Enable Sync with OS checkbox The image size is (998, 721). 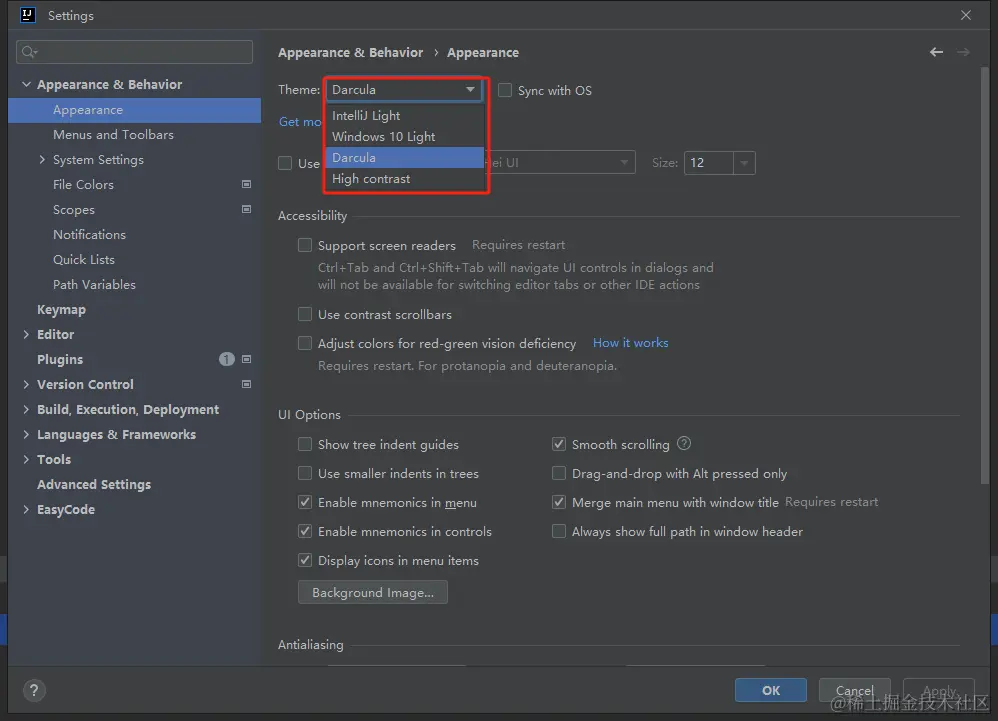coord(505,90)
